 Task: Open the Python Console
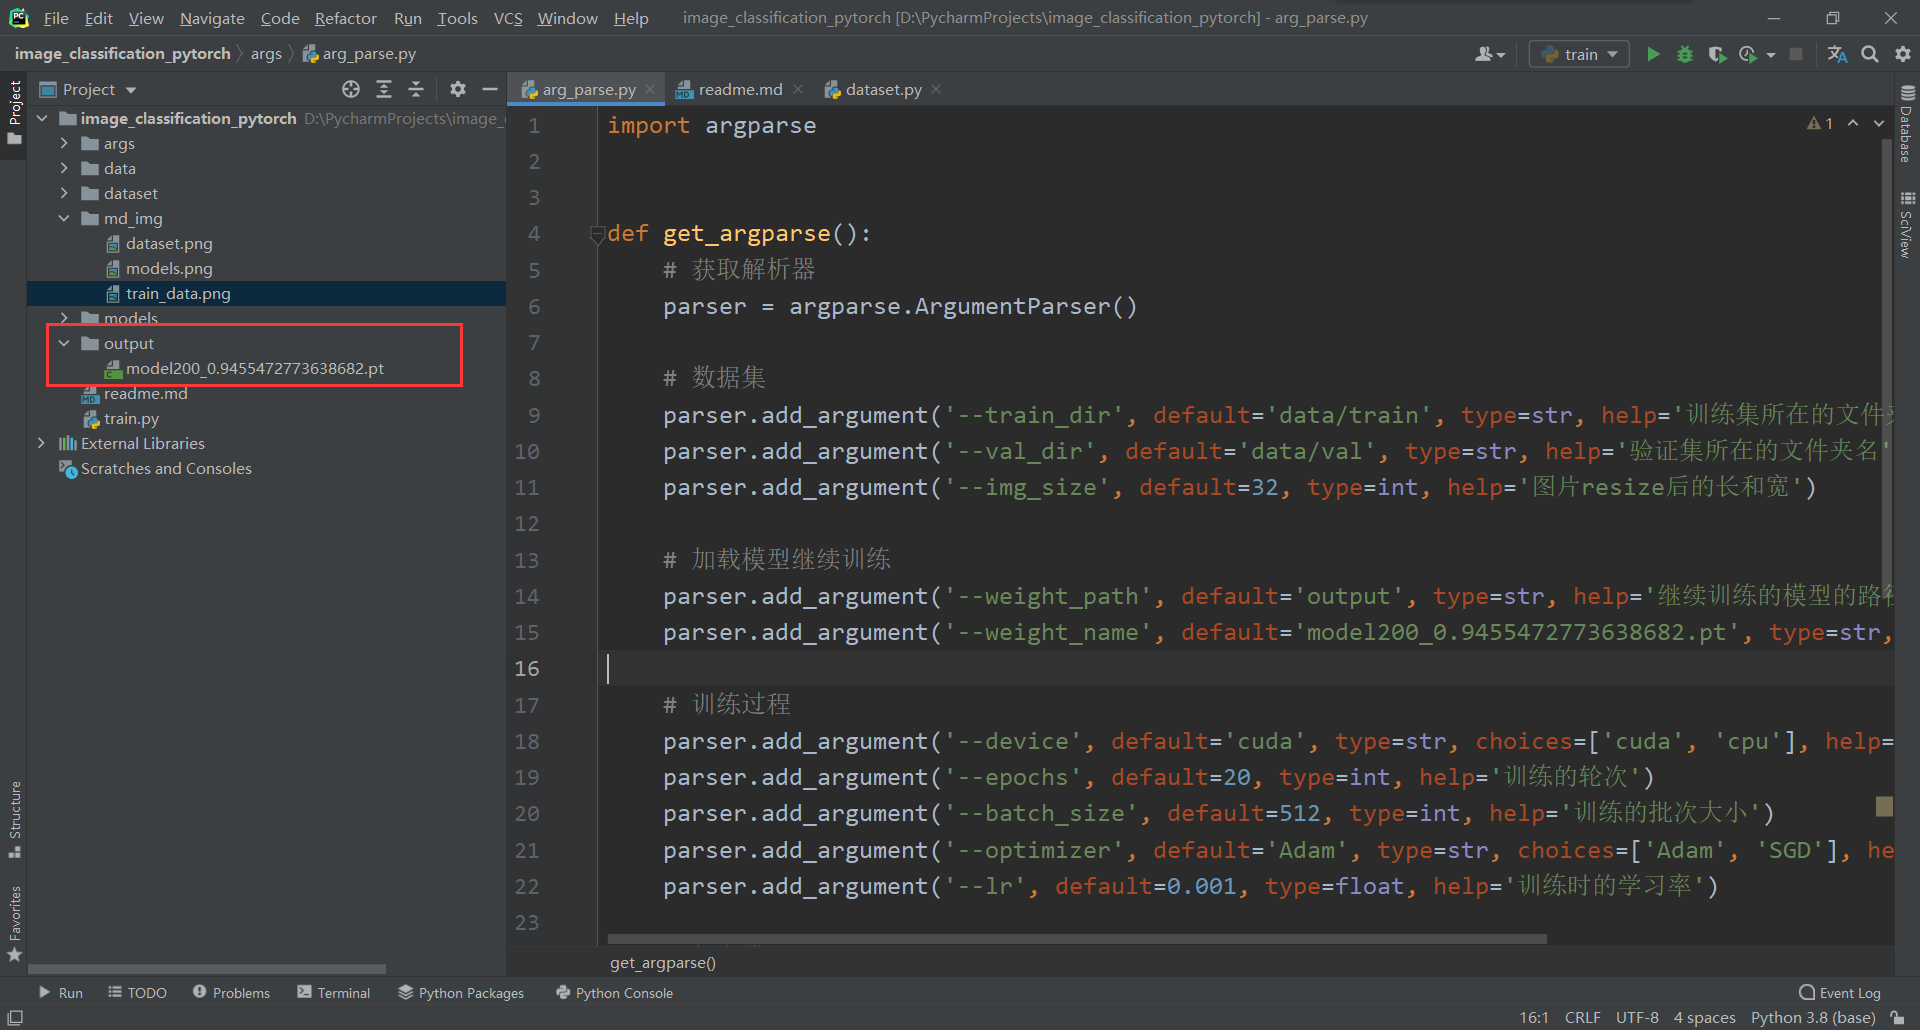pyautogui.click(x=614, y=993)
